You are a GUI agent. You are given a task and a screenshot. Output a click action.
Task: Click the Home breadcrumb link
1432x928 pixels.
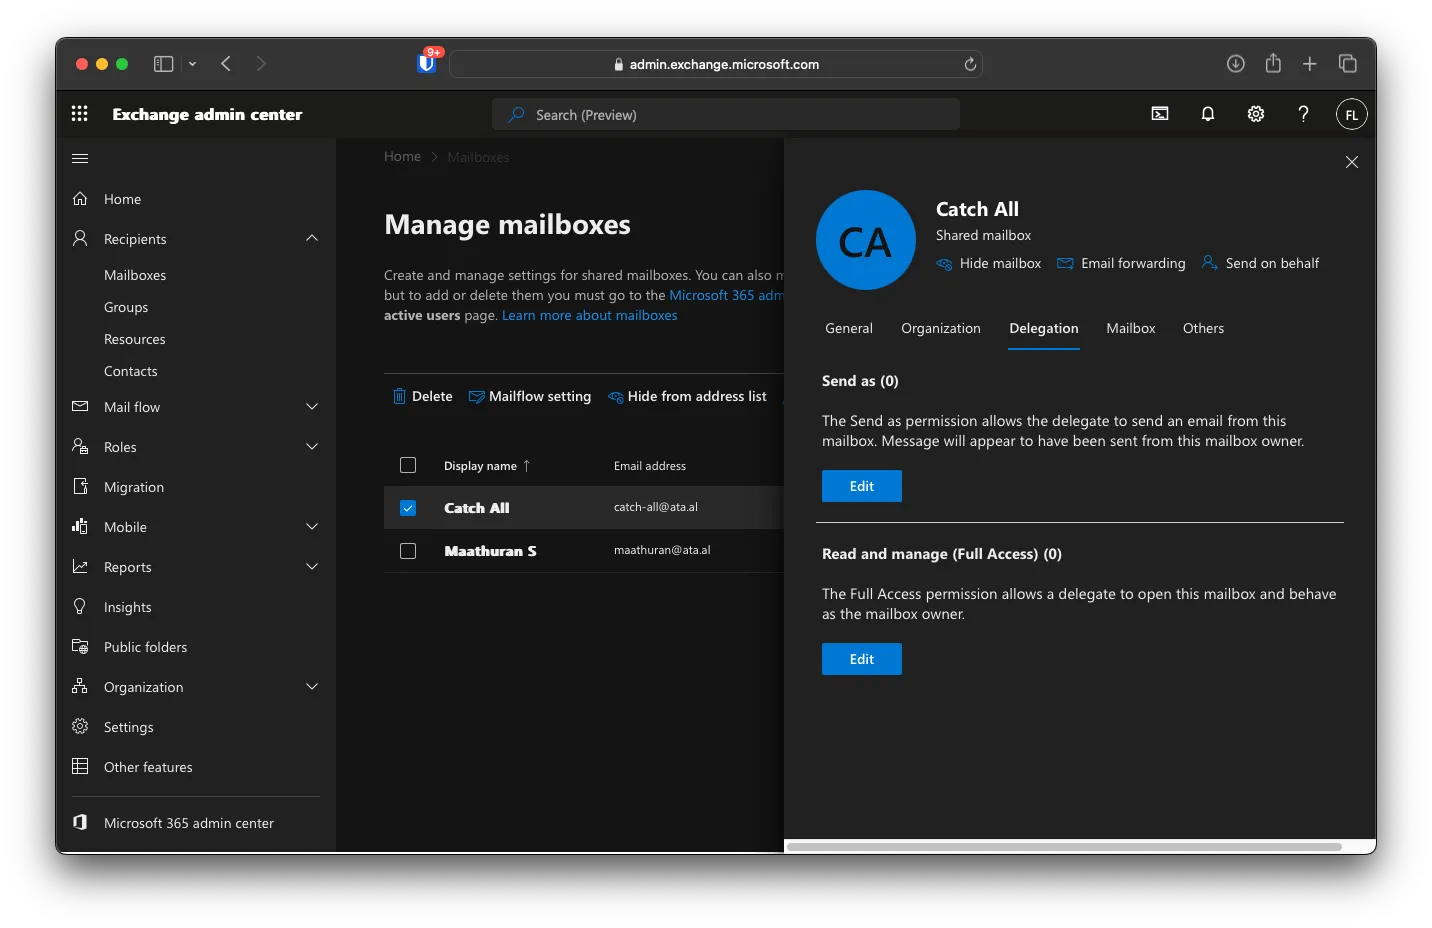click(402, 157)
